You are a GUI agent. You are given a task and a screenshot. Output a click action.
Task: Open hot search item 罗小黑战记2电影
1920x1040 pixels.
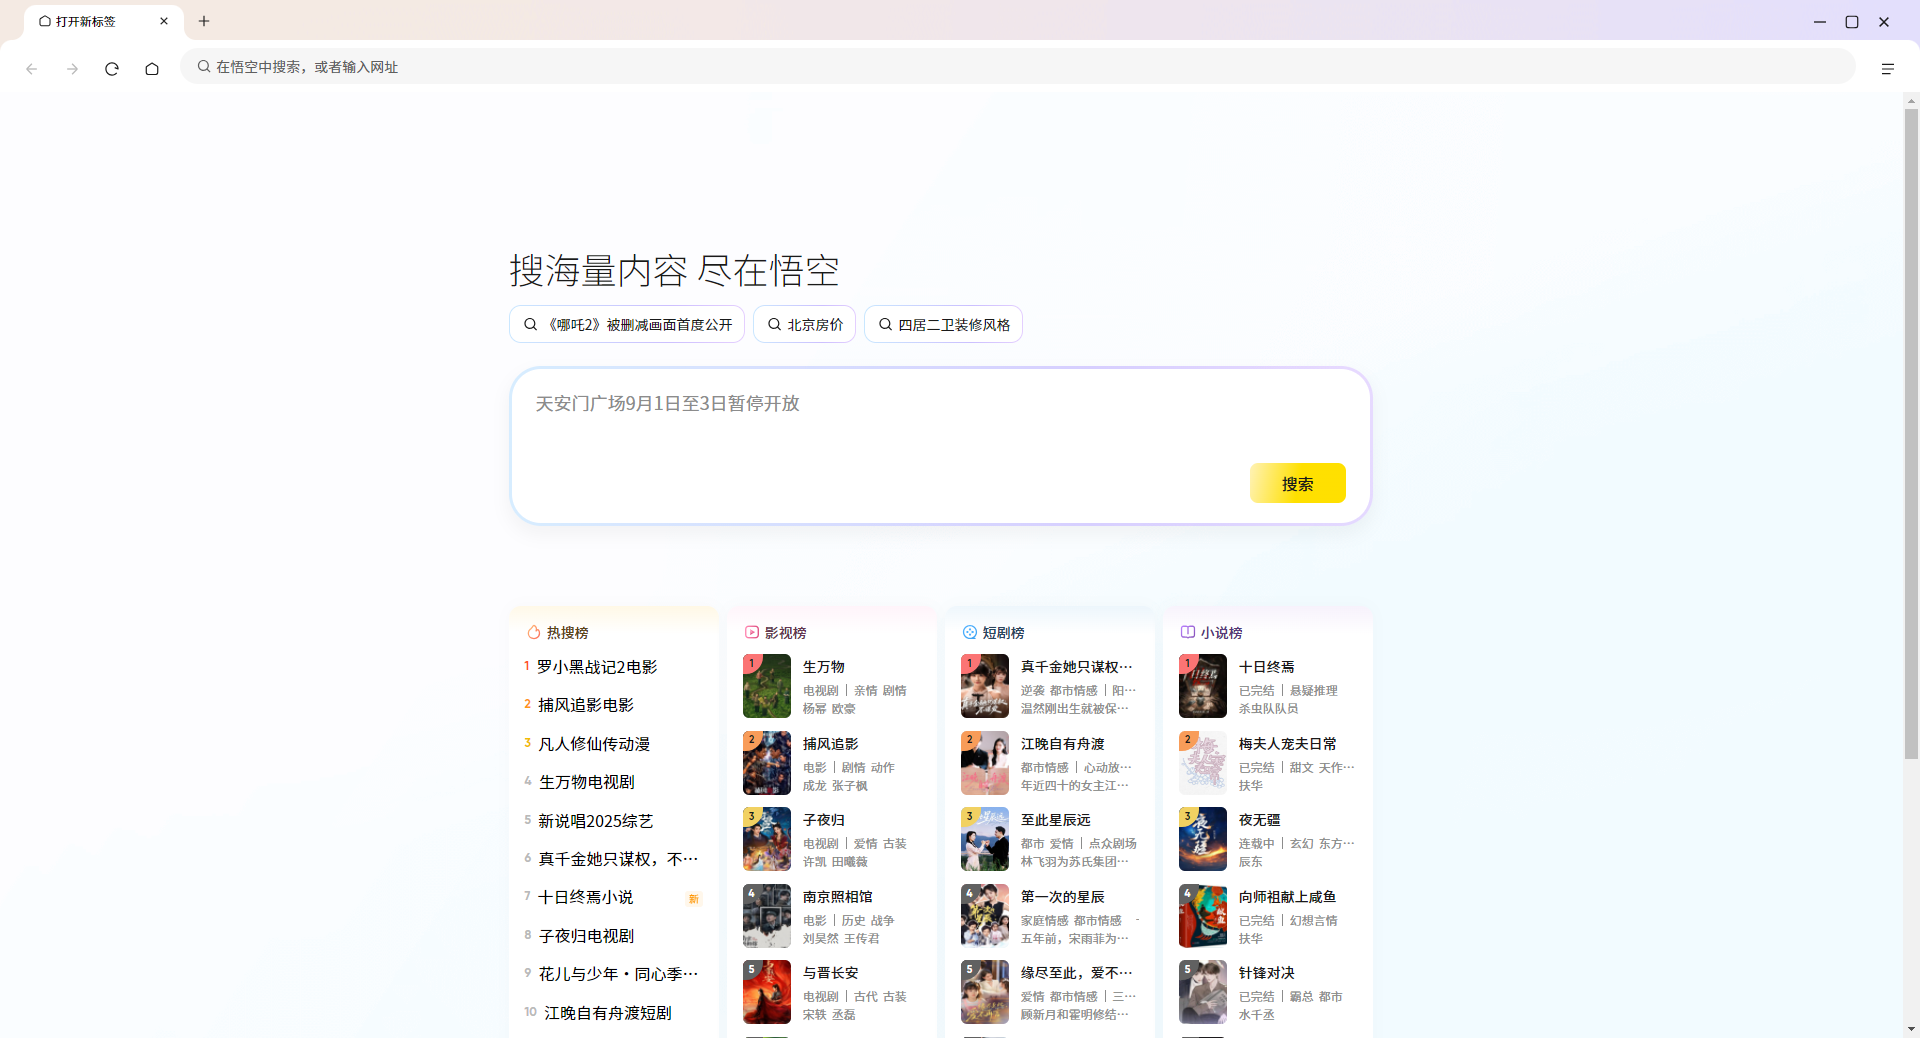(597, 666)
